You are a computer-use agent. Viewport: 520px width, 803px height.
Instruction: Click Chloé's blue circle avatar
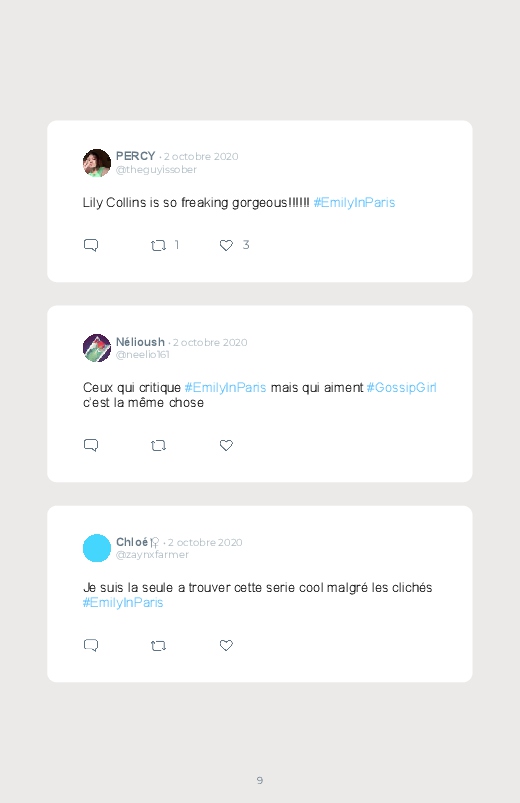pos(97,548)
